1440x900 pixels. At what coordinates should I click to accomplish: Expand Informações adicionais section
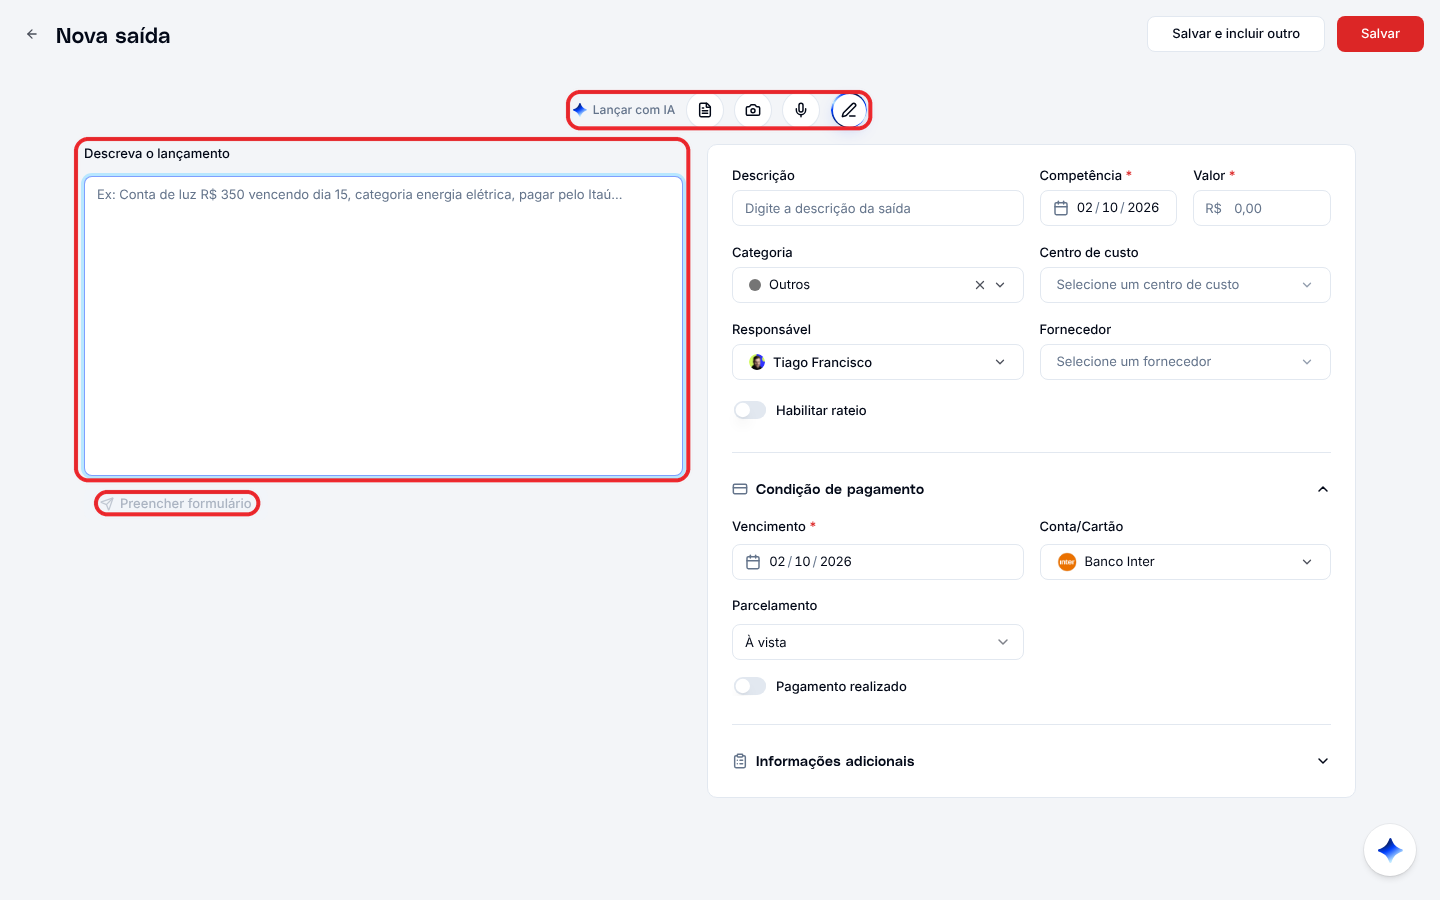[1323, 761]
